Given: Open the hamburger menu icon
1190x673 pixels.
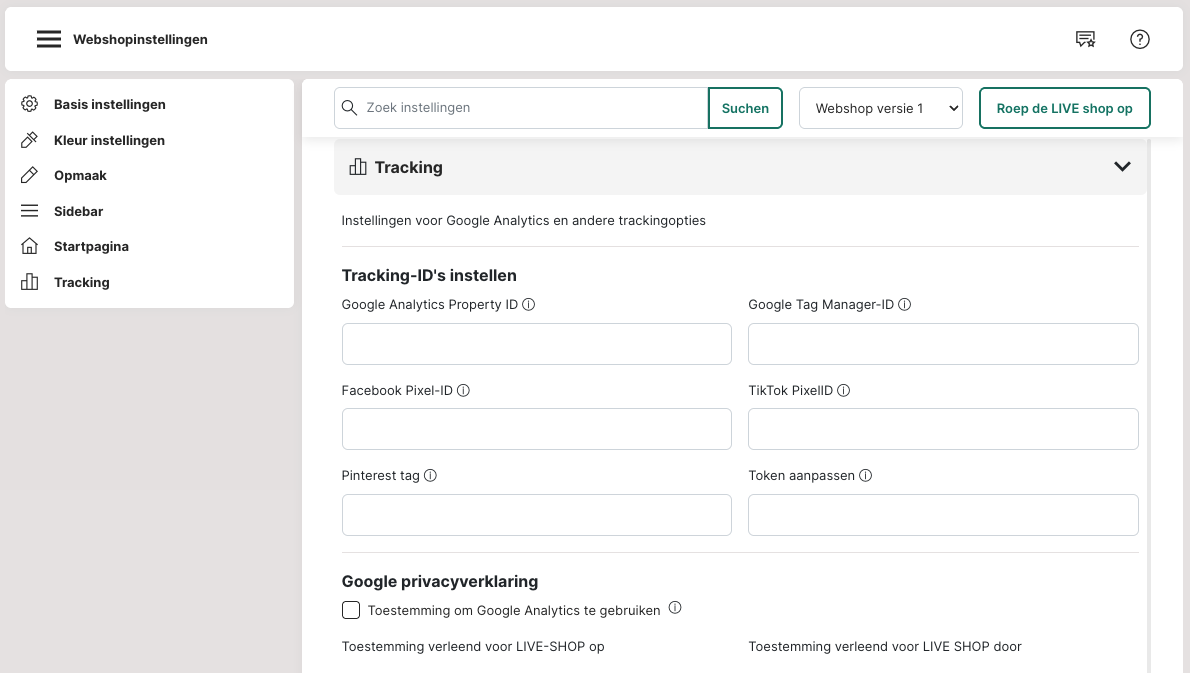Looking at the screenshot, I should coord(49,39).
